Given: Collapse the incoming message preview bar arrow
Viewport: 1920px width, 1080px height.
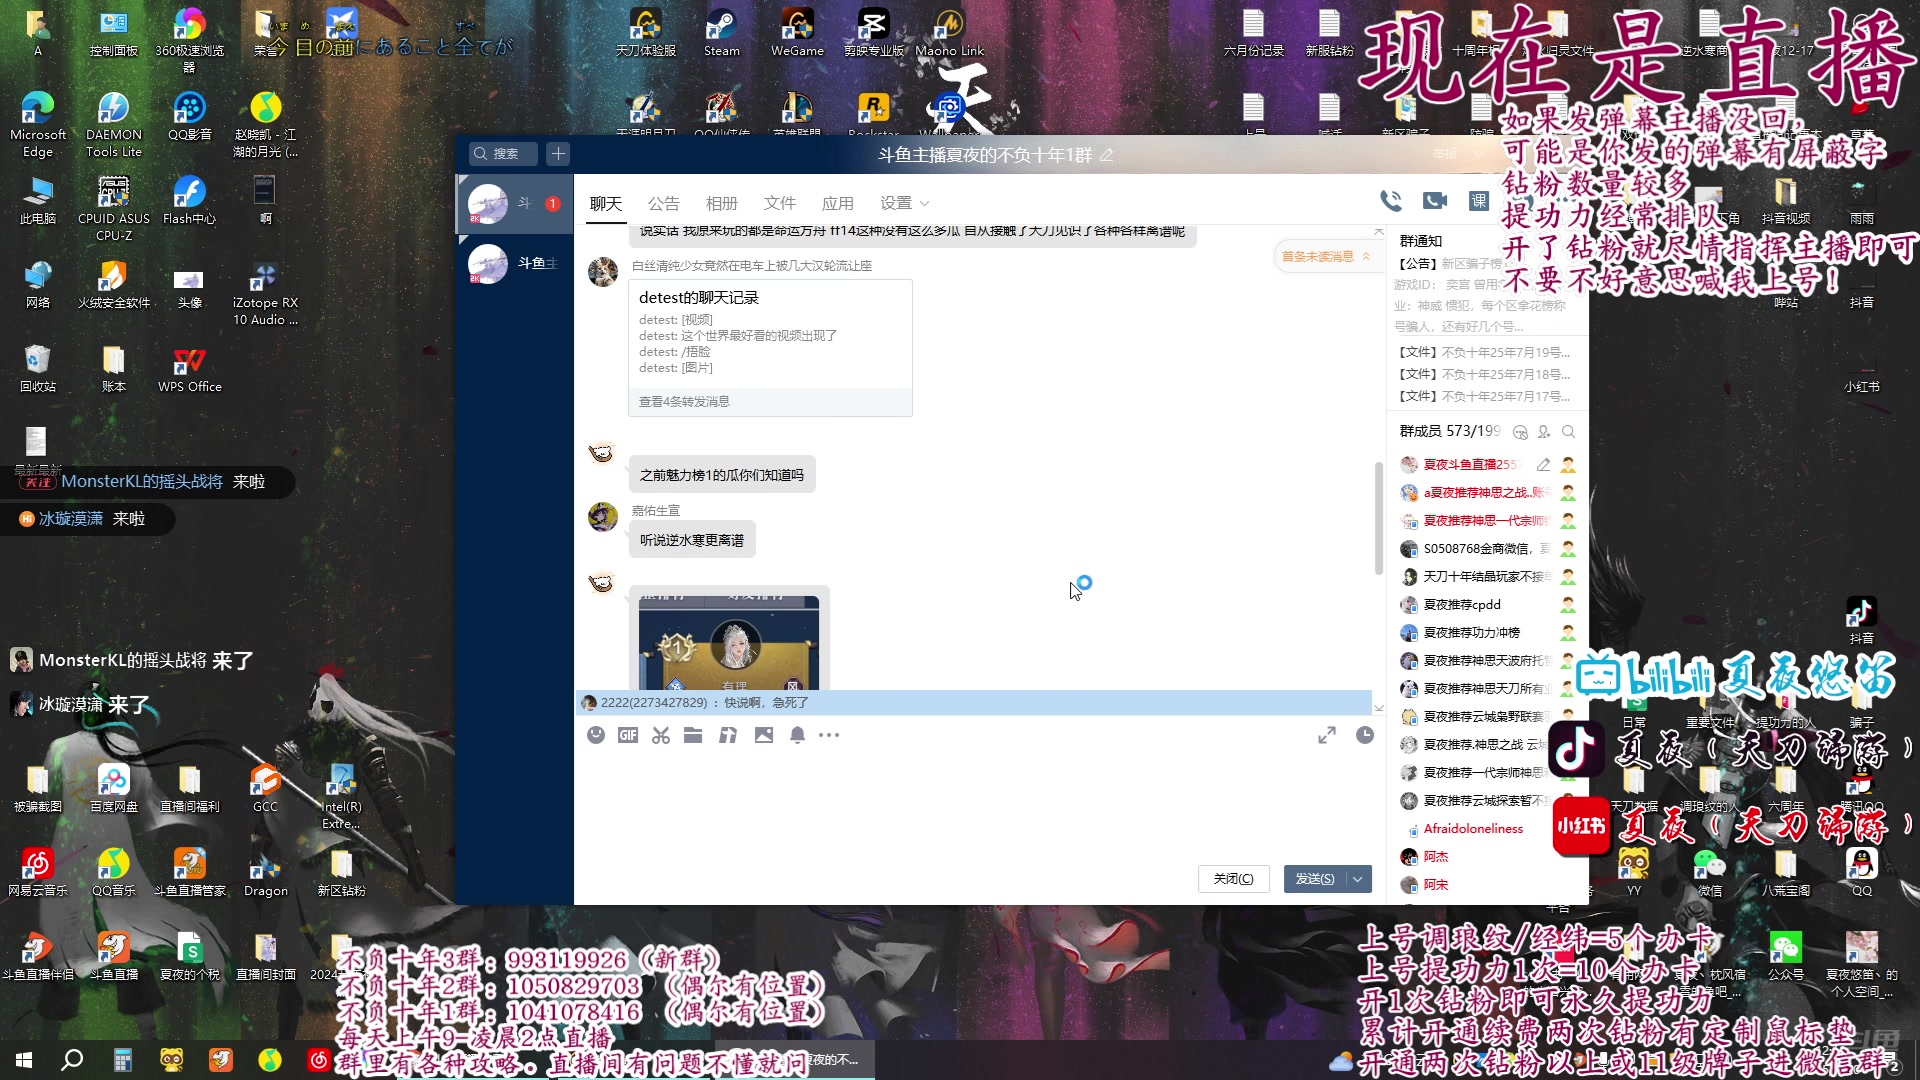Looking at the screenshot, I should [1379, 707].
